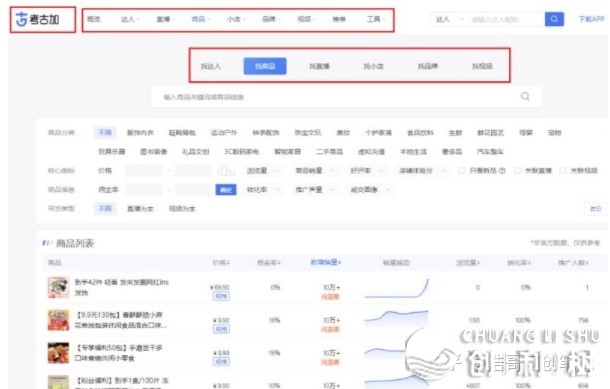This screenshot has height=389, width=610.
Task: Click the 下载APP link
Action: (592, 19)
